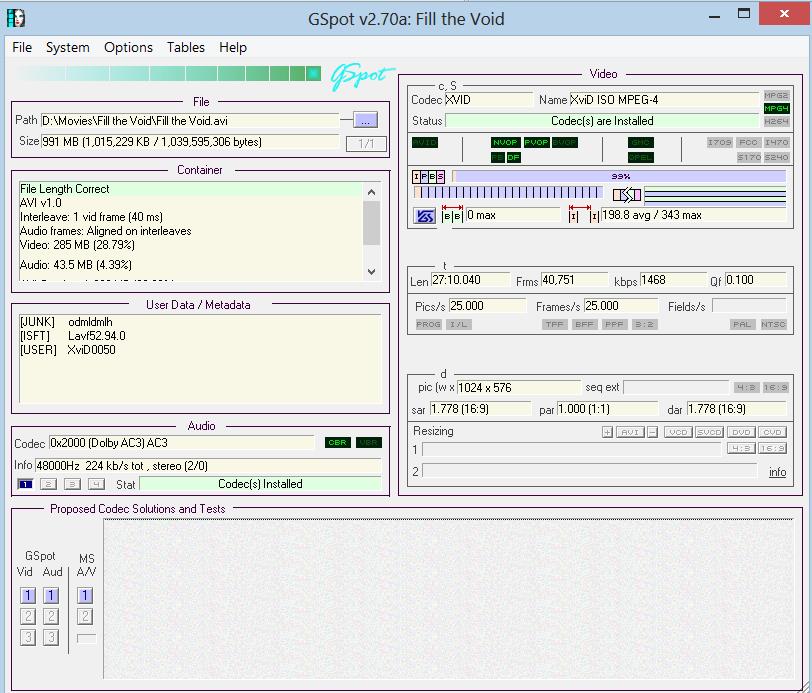Open the File menu

(22, 48)
